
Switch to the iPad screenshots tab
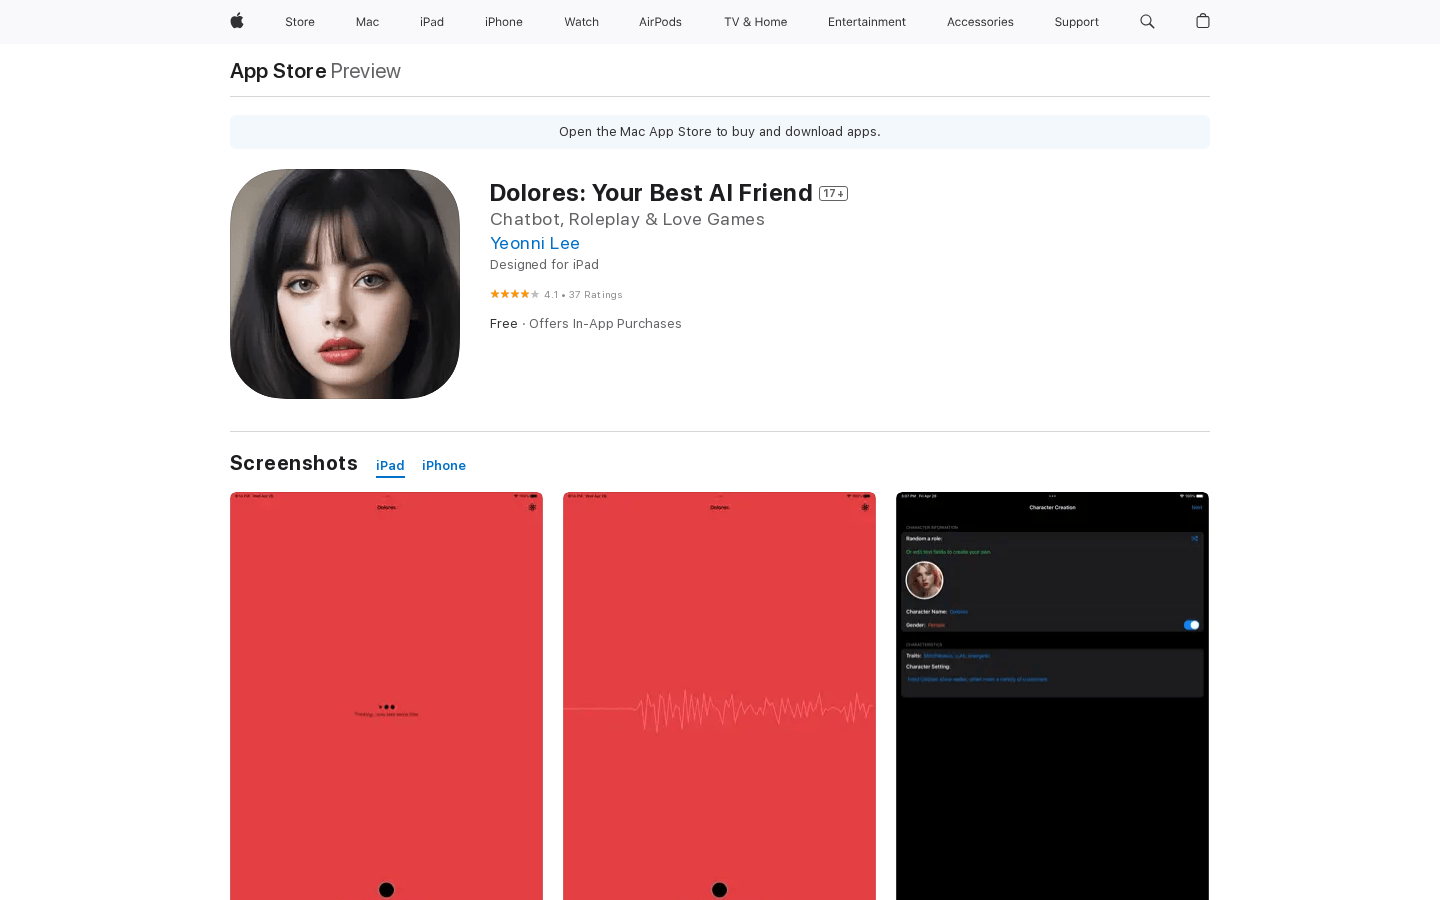pos(390,466)
